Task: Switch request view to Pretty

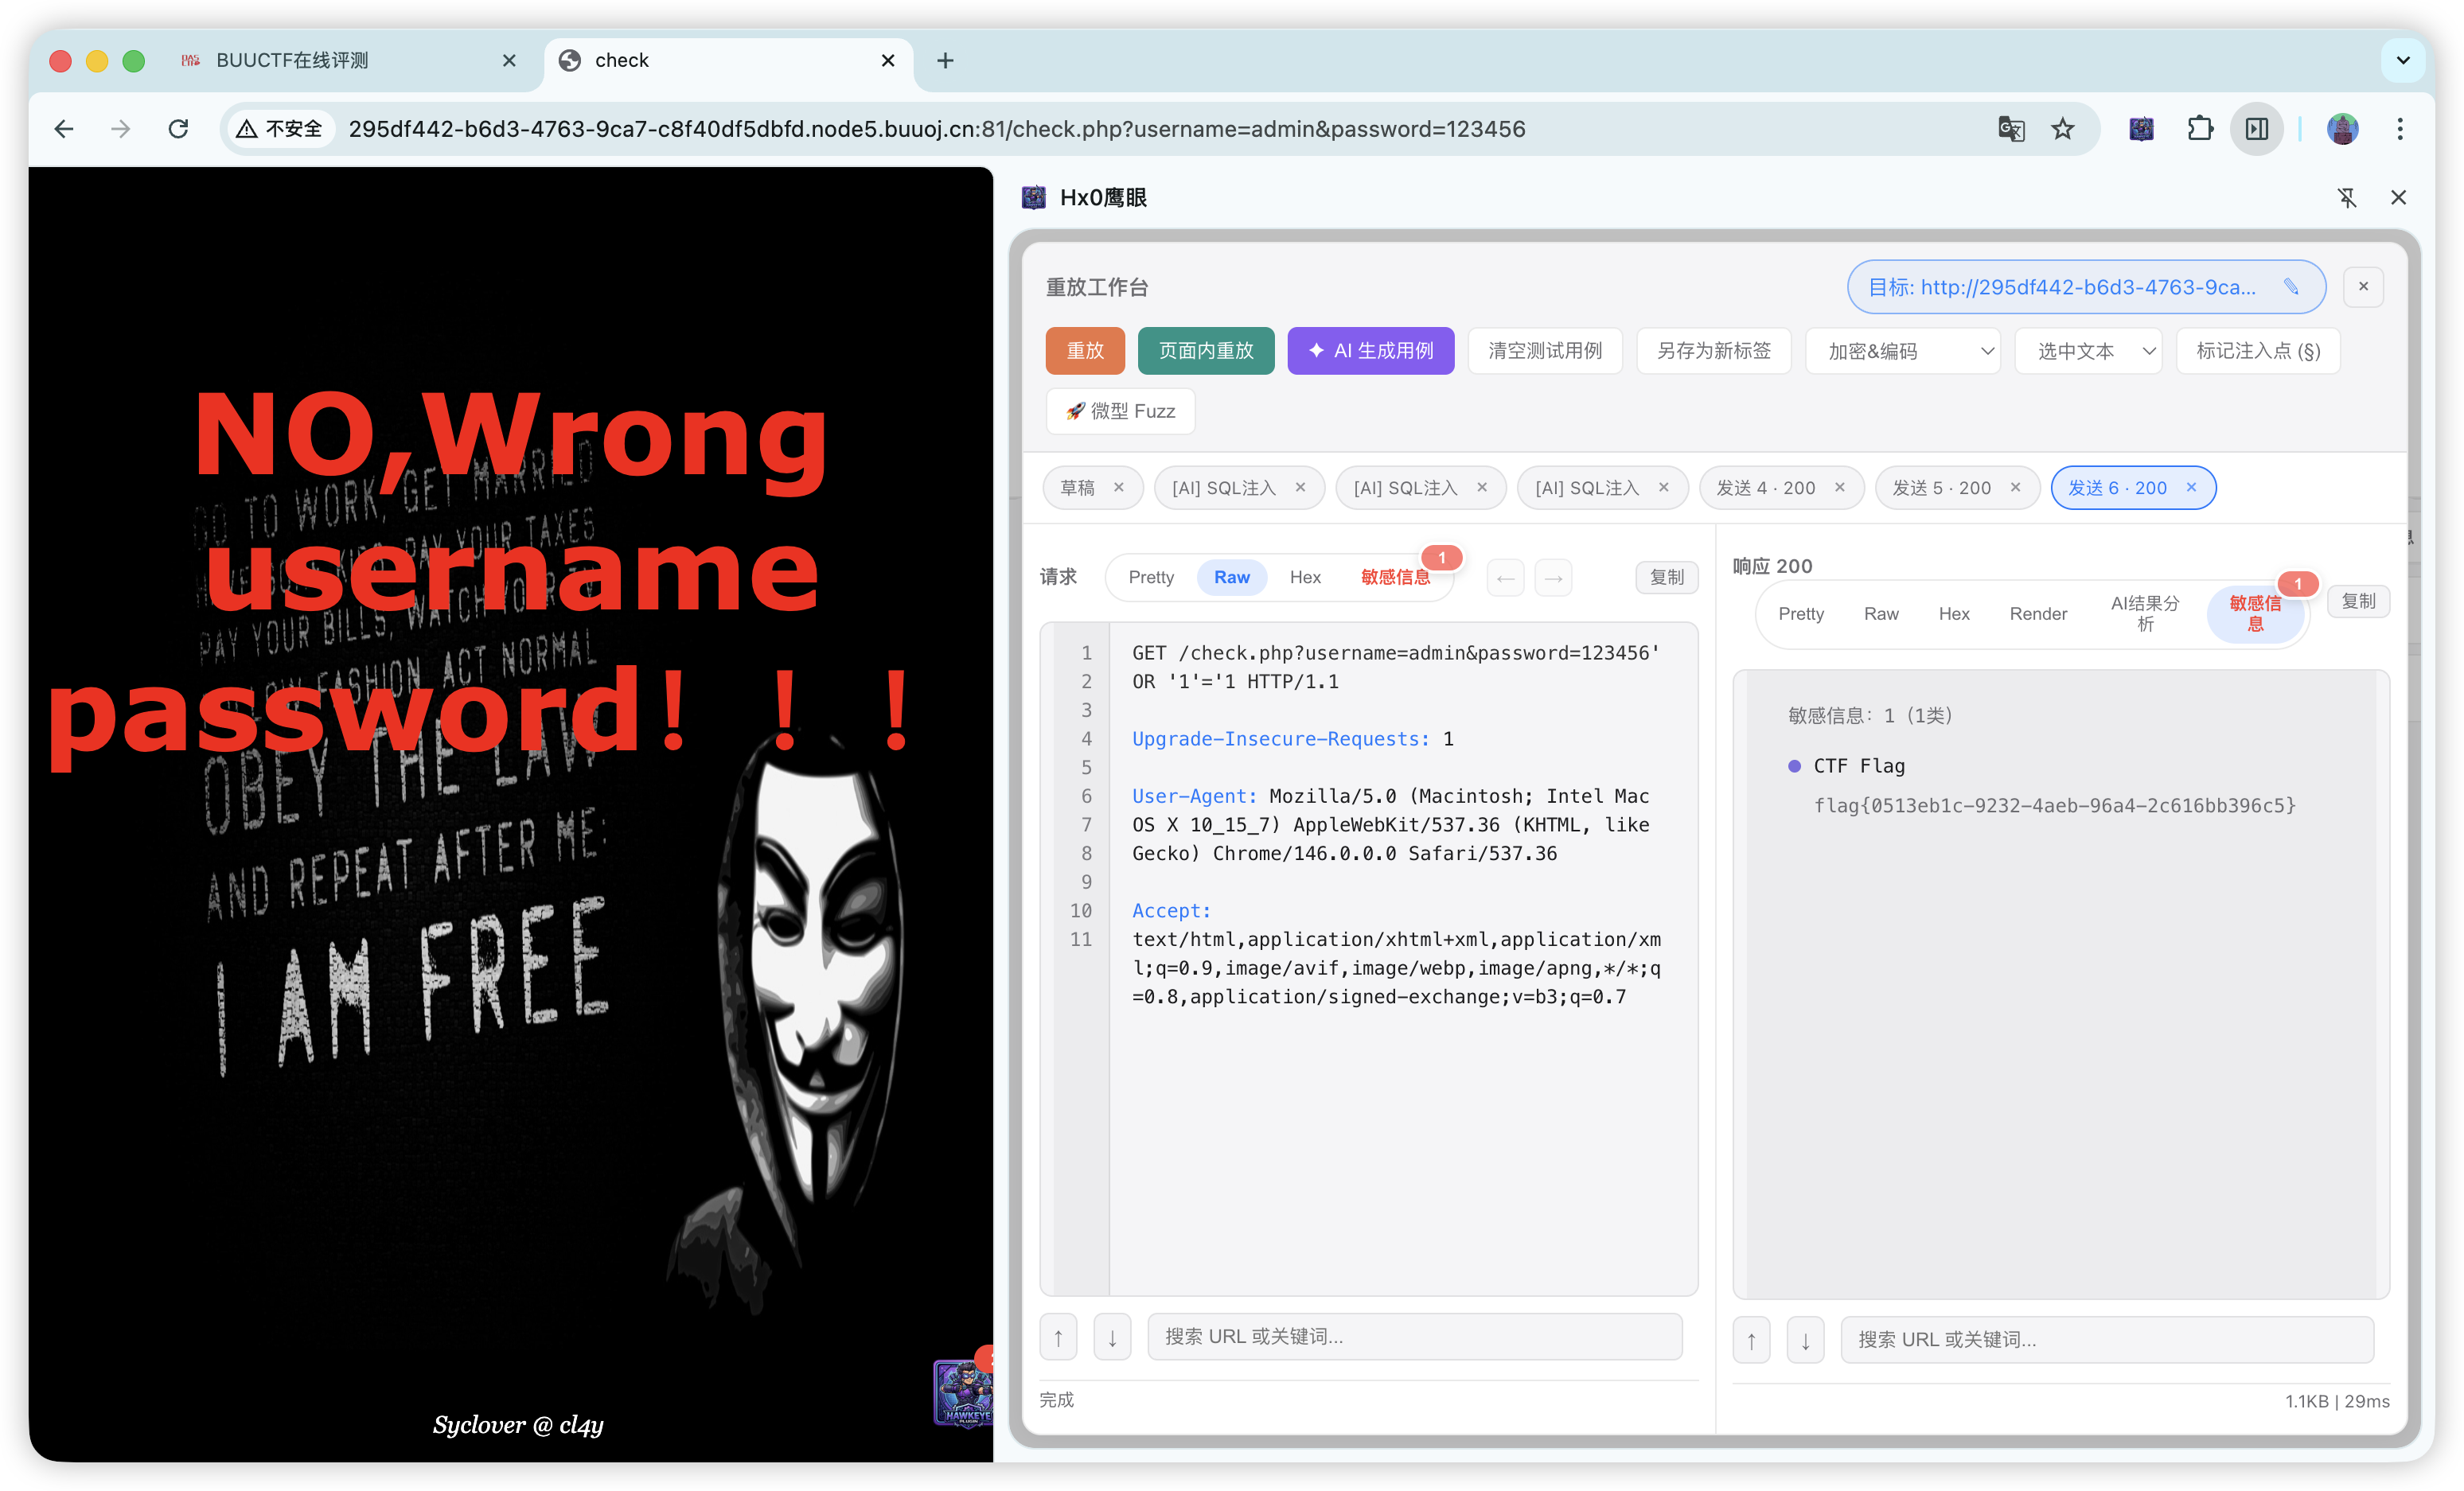Action: (1151, 577)
